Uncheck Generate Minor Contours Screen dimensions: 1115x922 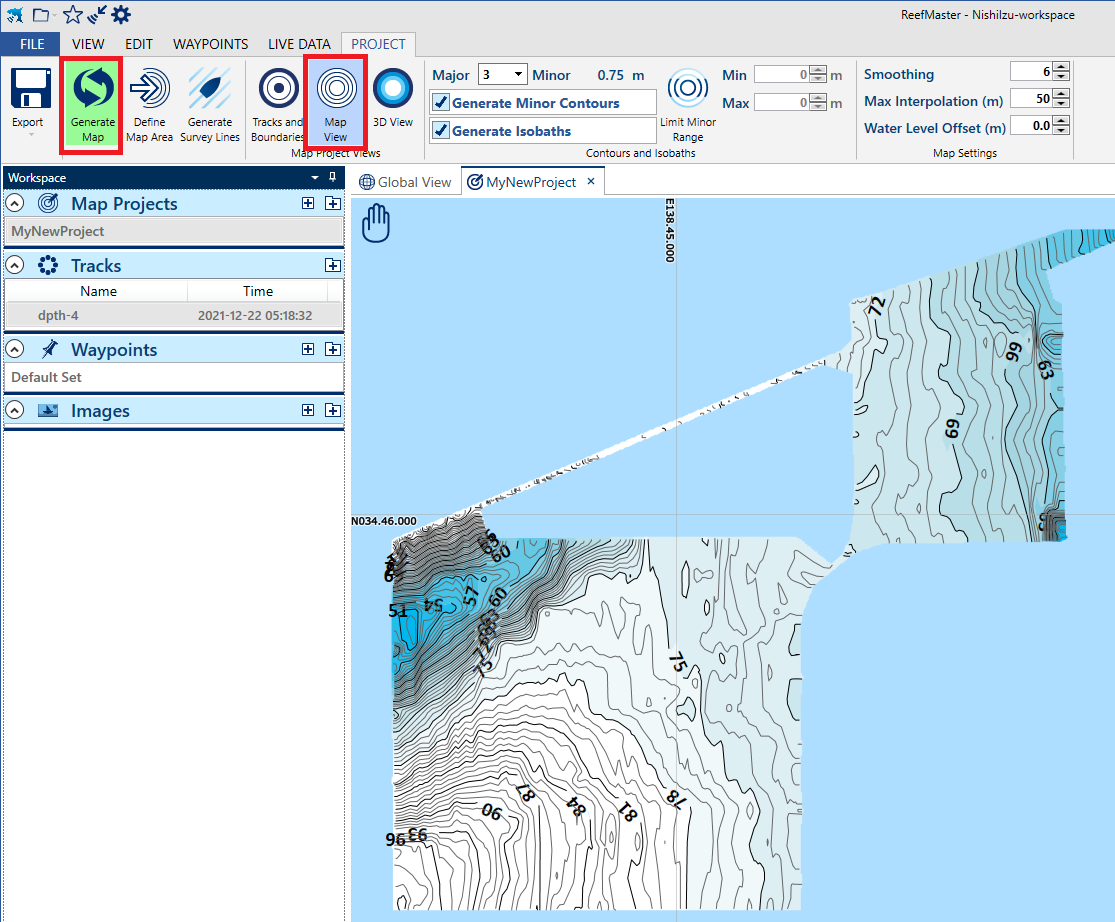pos(441,103)
